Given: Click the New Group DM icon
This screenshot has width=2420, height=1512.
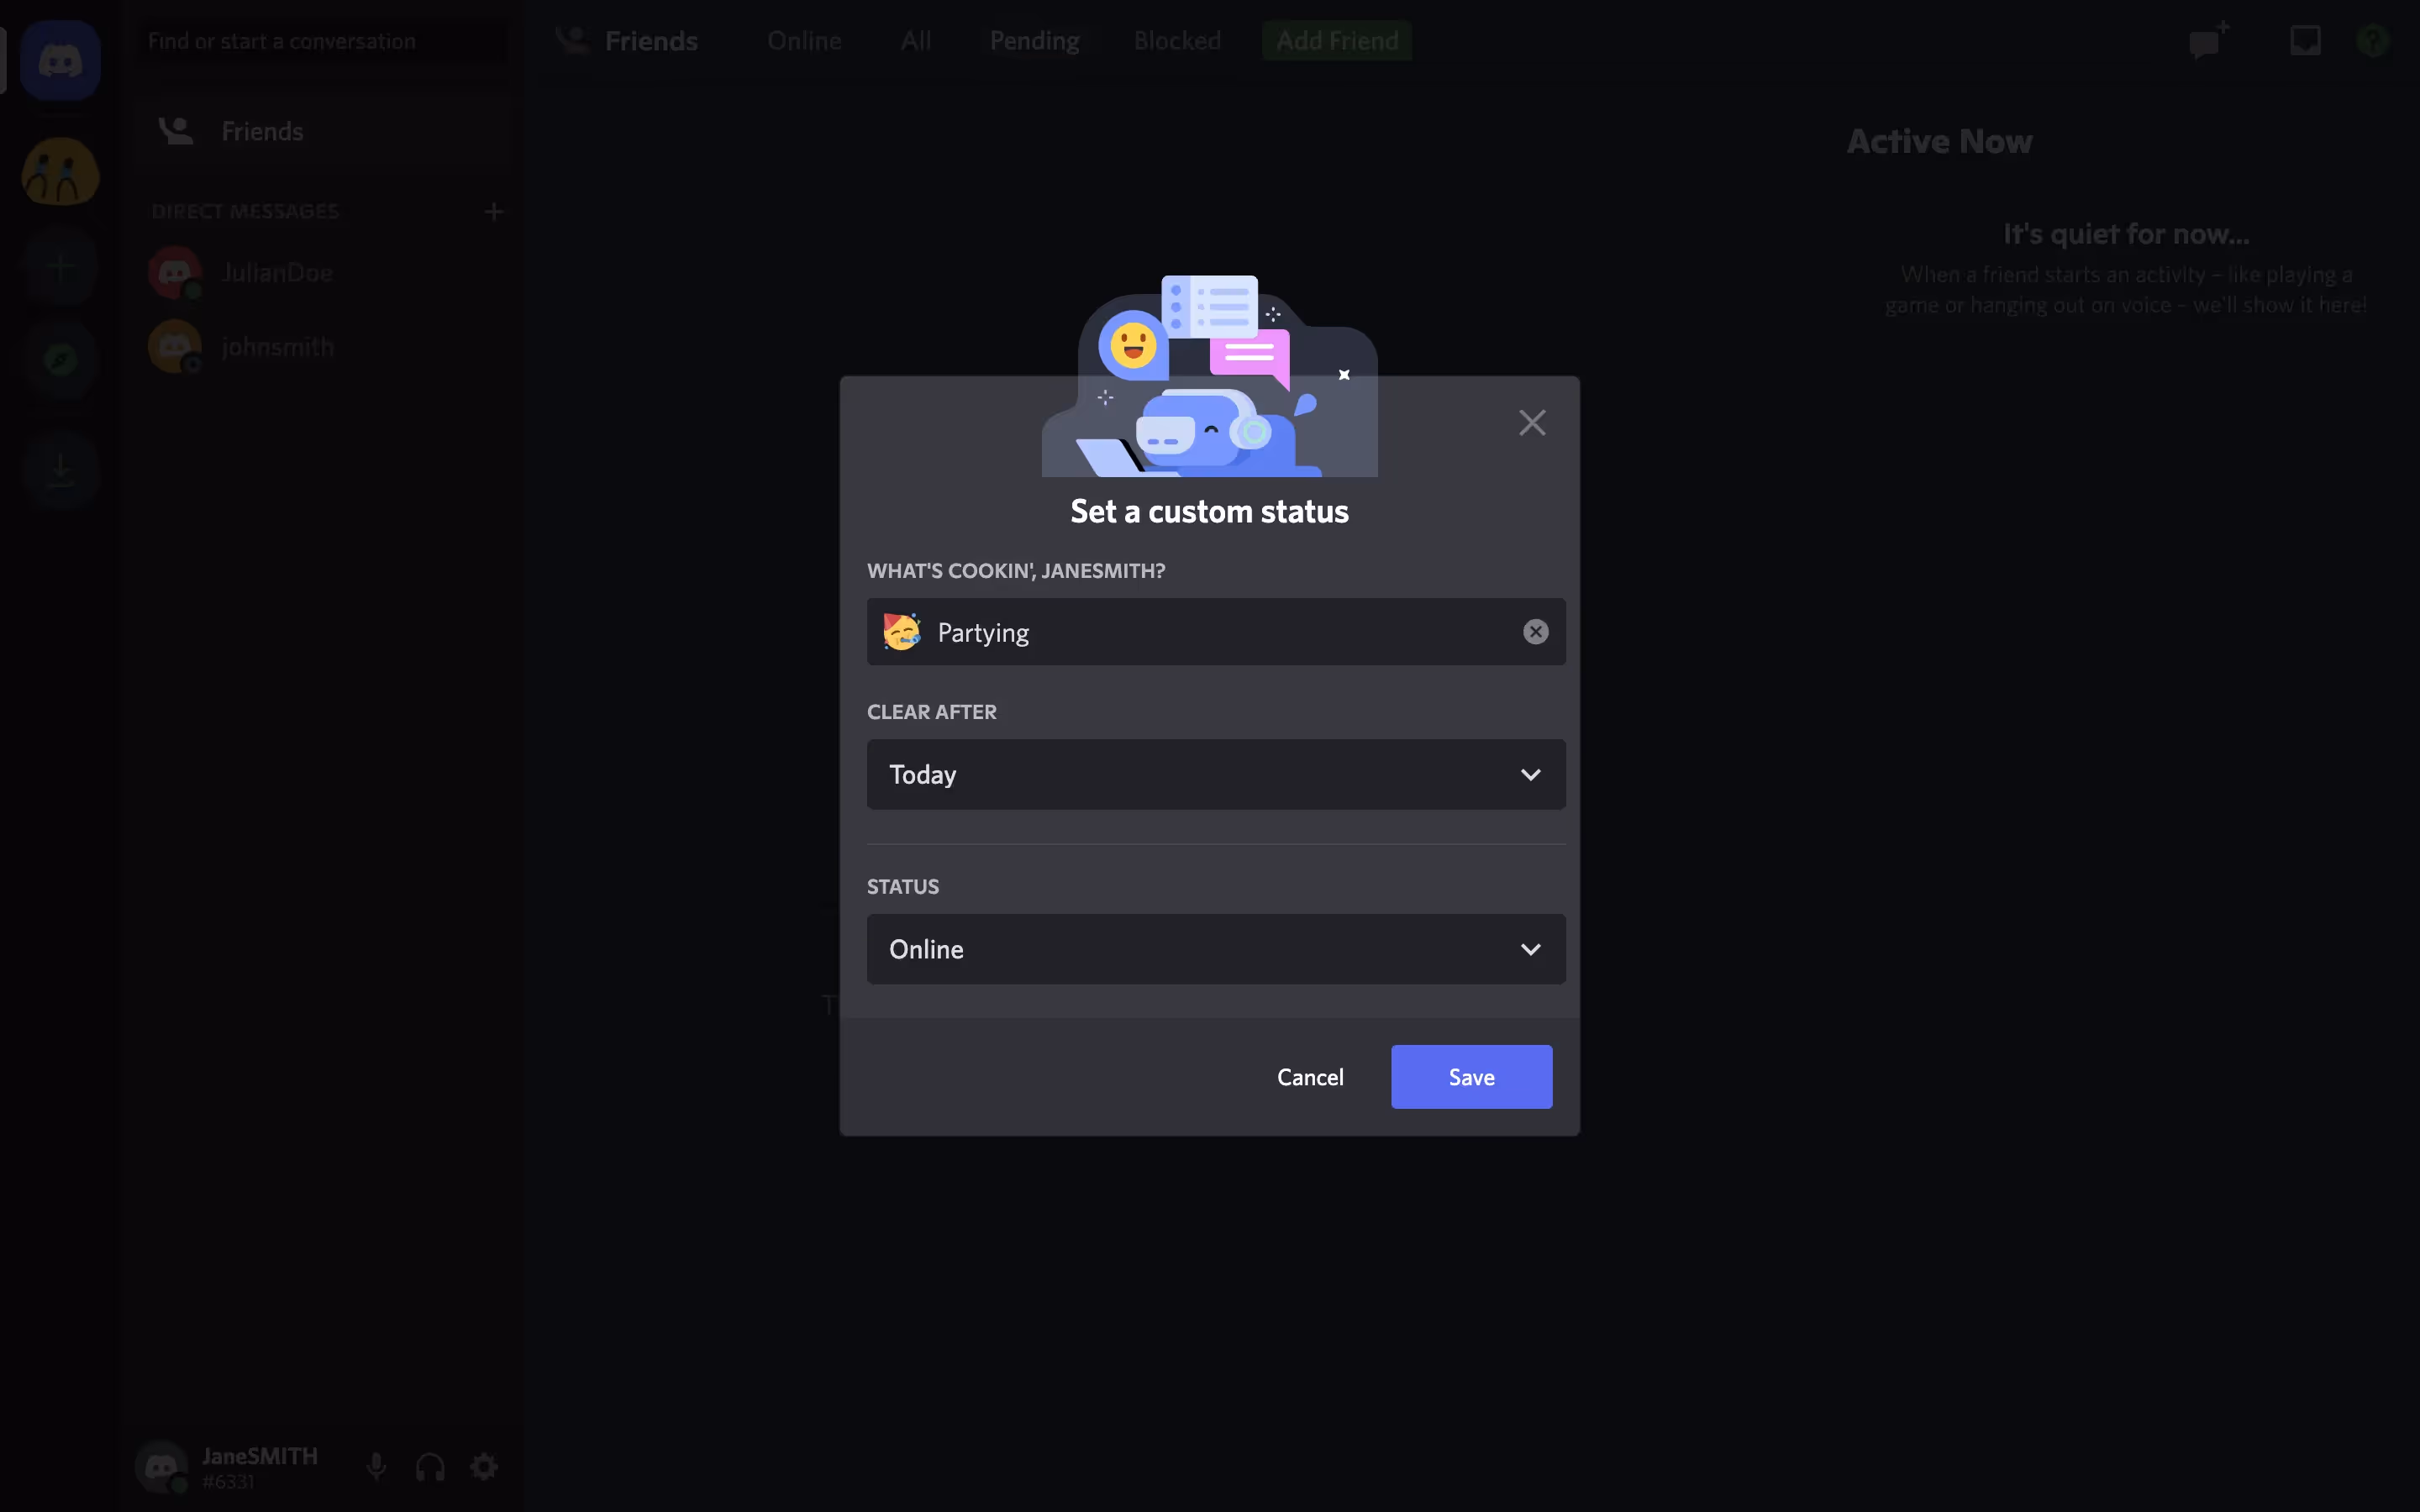Looking at the screenshot, I should click(2208, 41).
